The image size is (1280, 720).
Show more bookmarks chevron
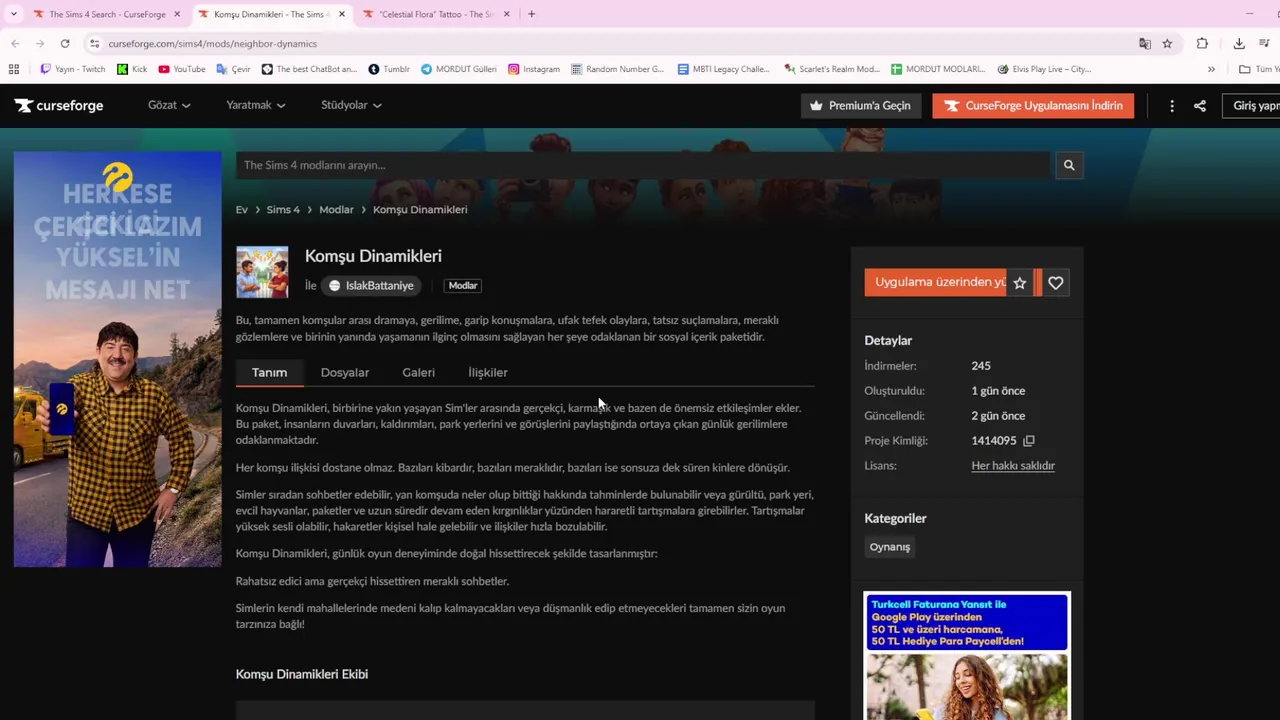1211,69
